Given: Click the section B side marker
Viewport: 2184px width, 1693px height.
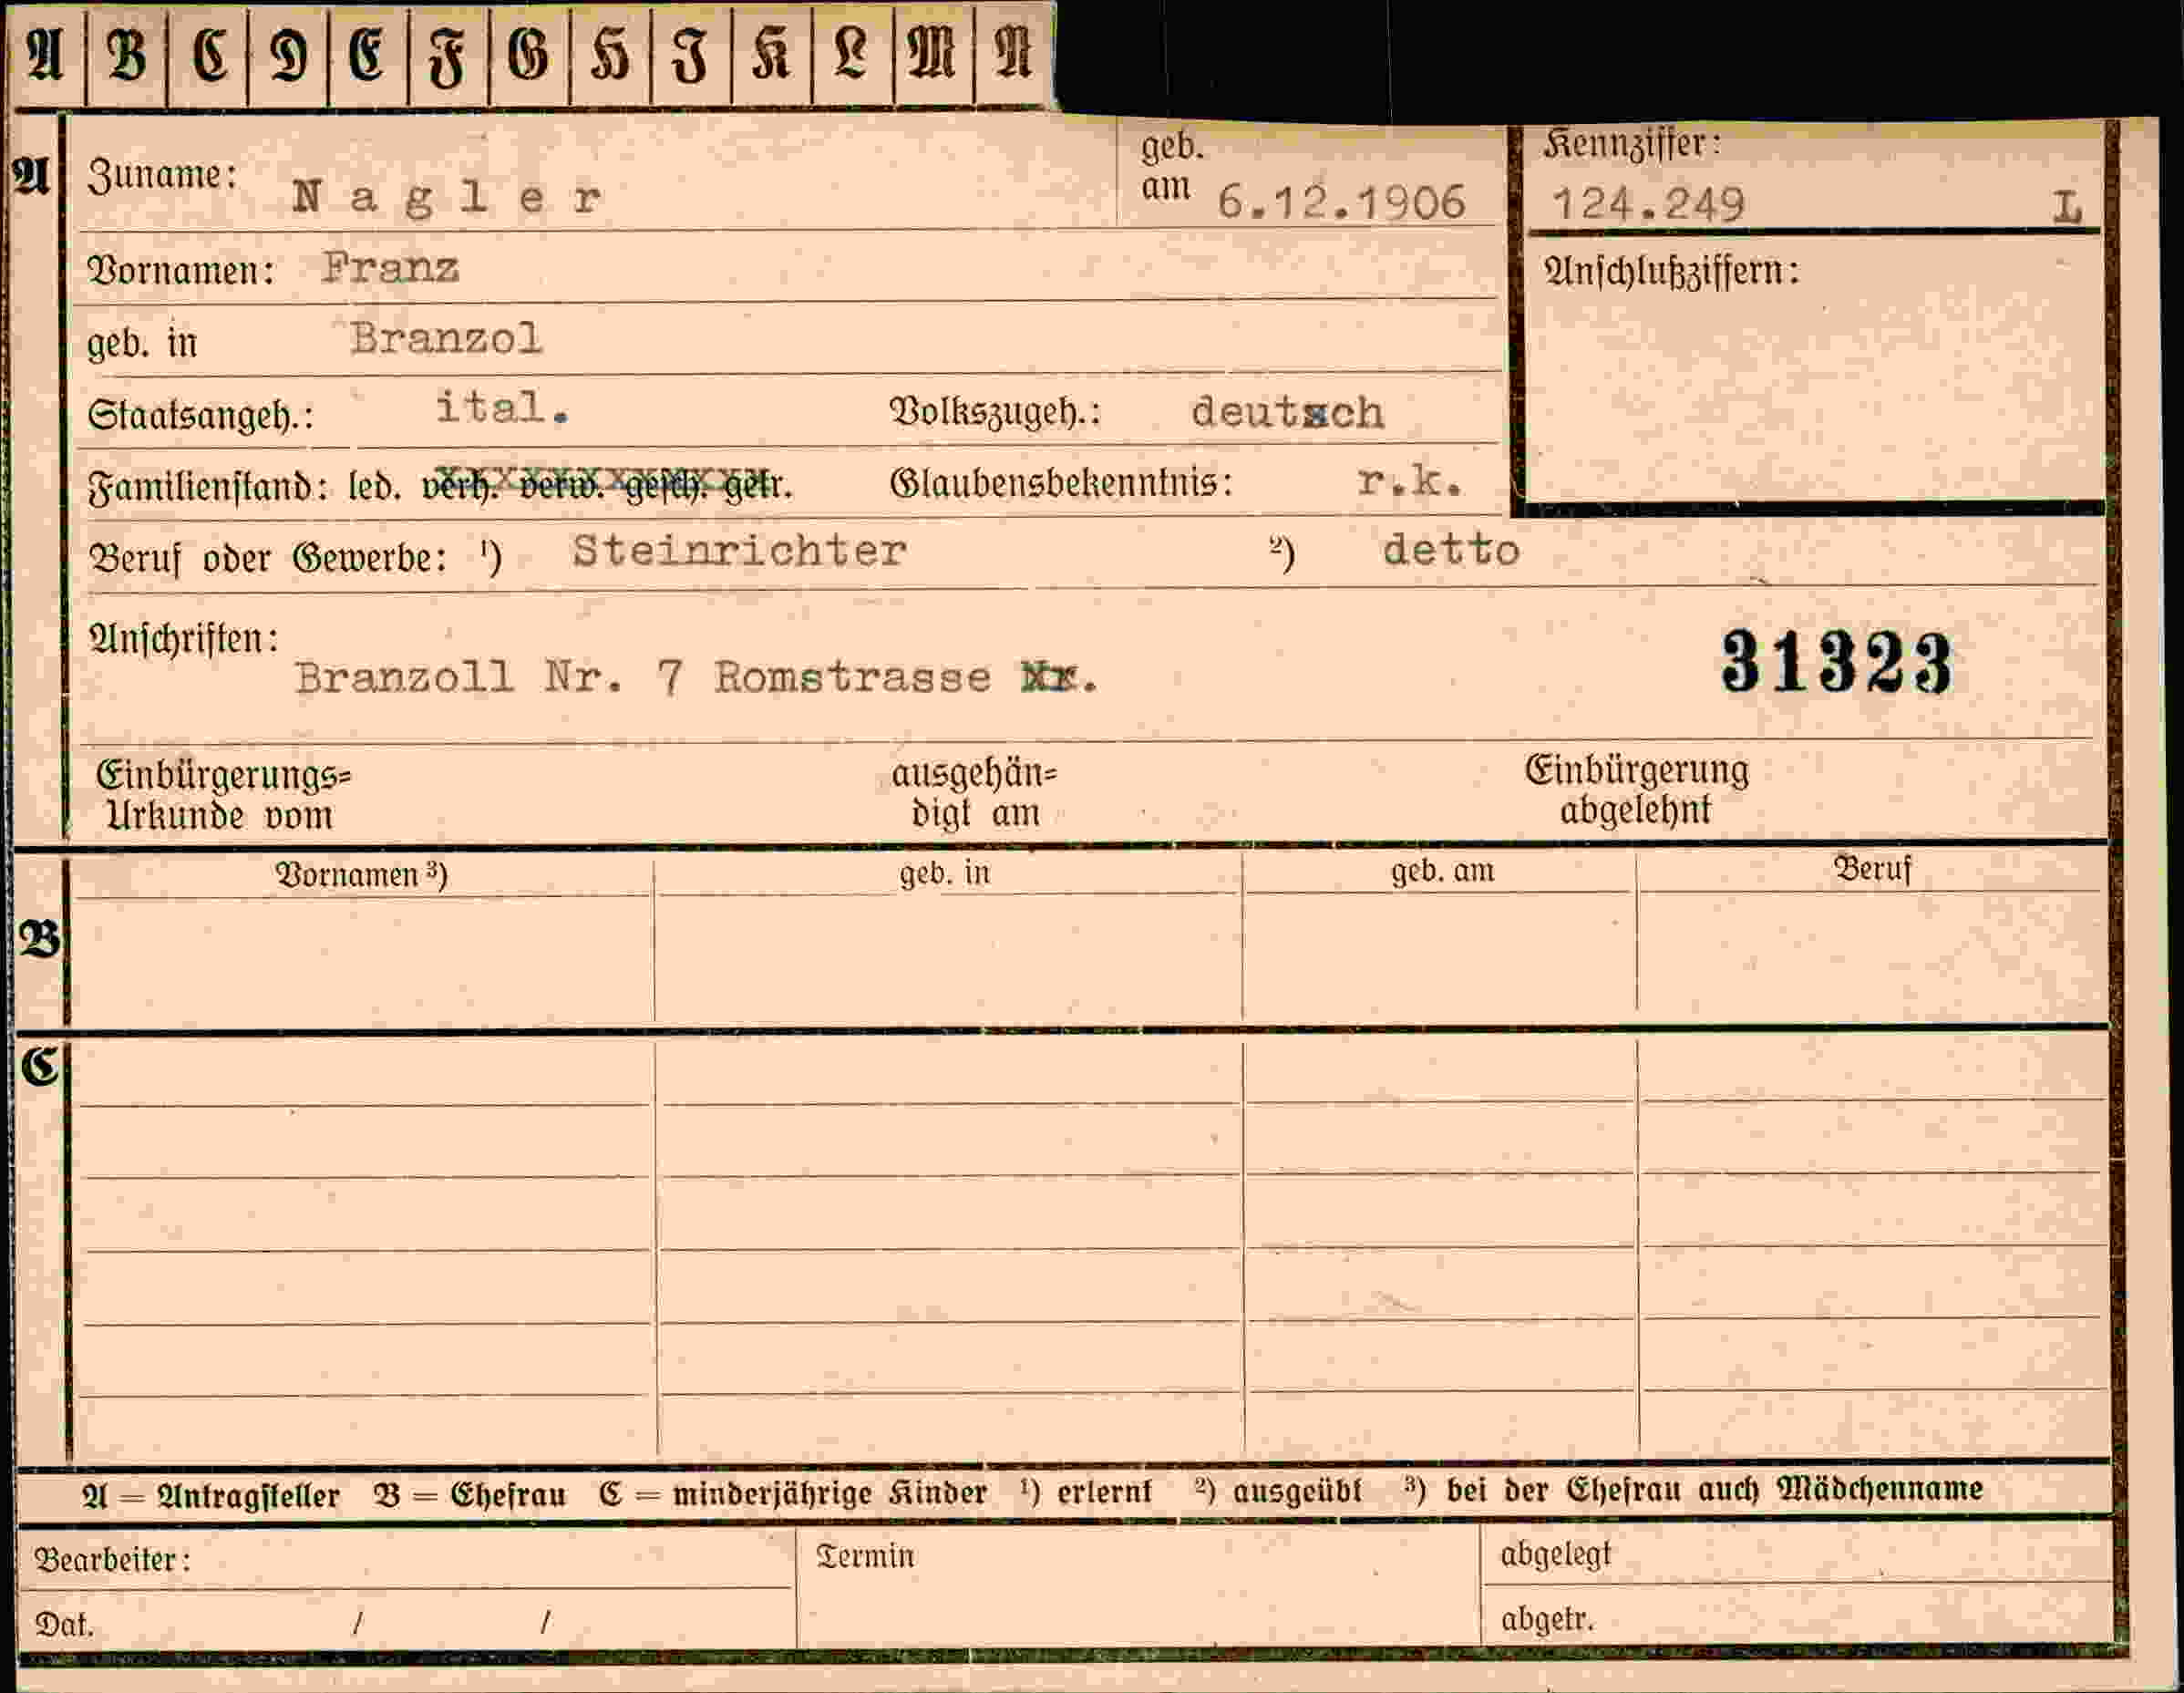Looking at the screenshot, I should [x=39, y=939].
